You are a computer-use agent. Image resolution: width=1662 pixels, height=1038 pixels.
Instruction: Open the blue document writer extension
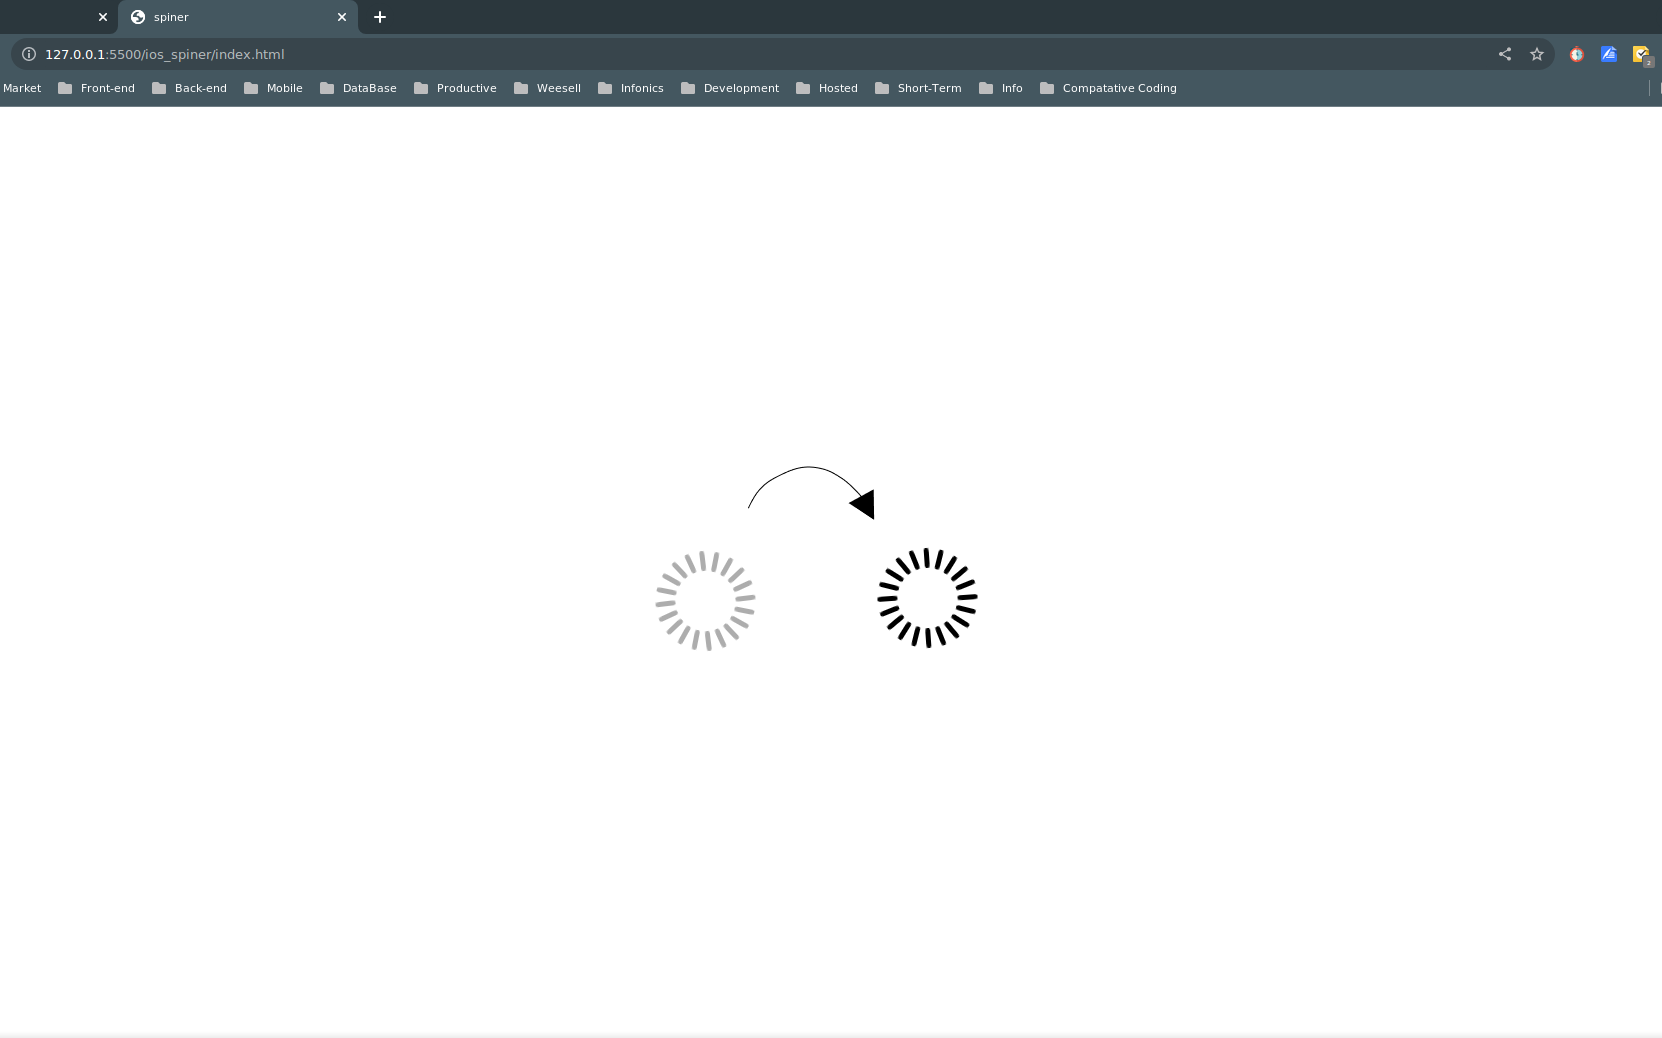(x=1609, y=54)
